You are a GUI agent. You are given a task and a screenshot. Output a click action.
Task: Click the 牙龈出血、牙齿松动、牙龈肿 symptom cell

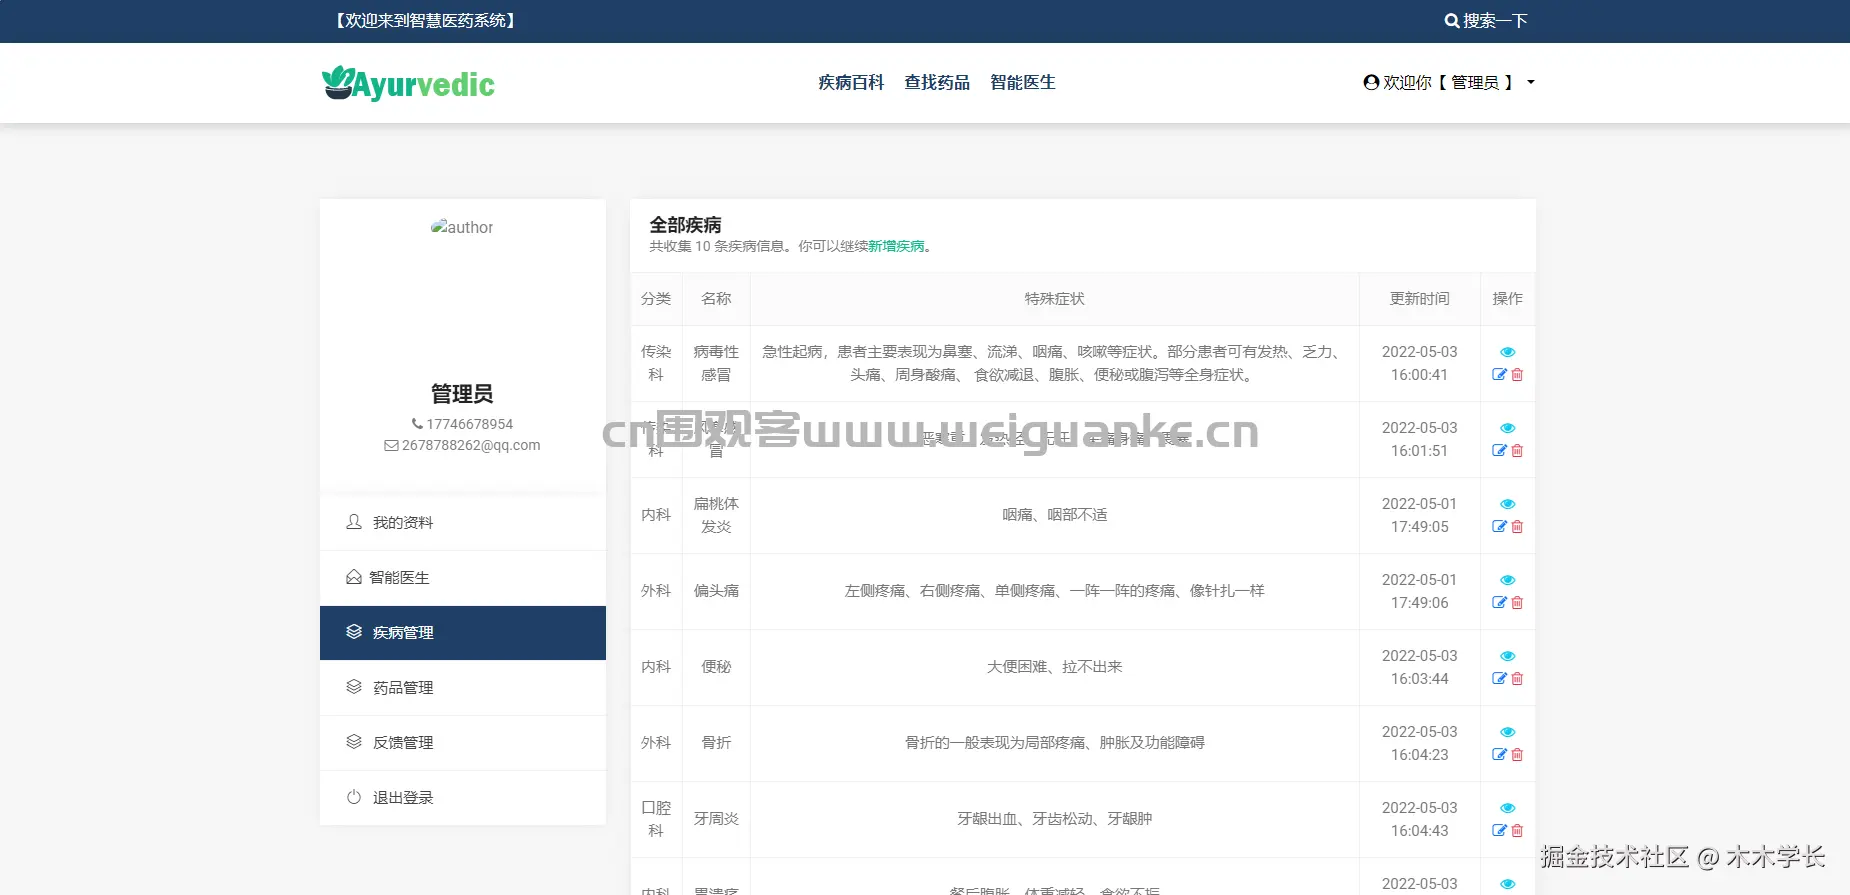click(x=1054, y=819)
